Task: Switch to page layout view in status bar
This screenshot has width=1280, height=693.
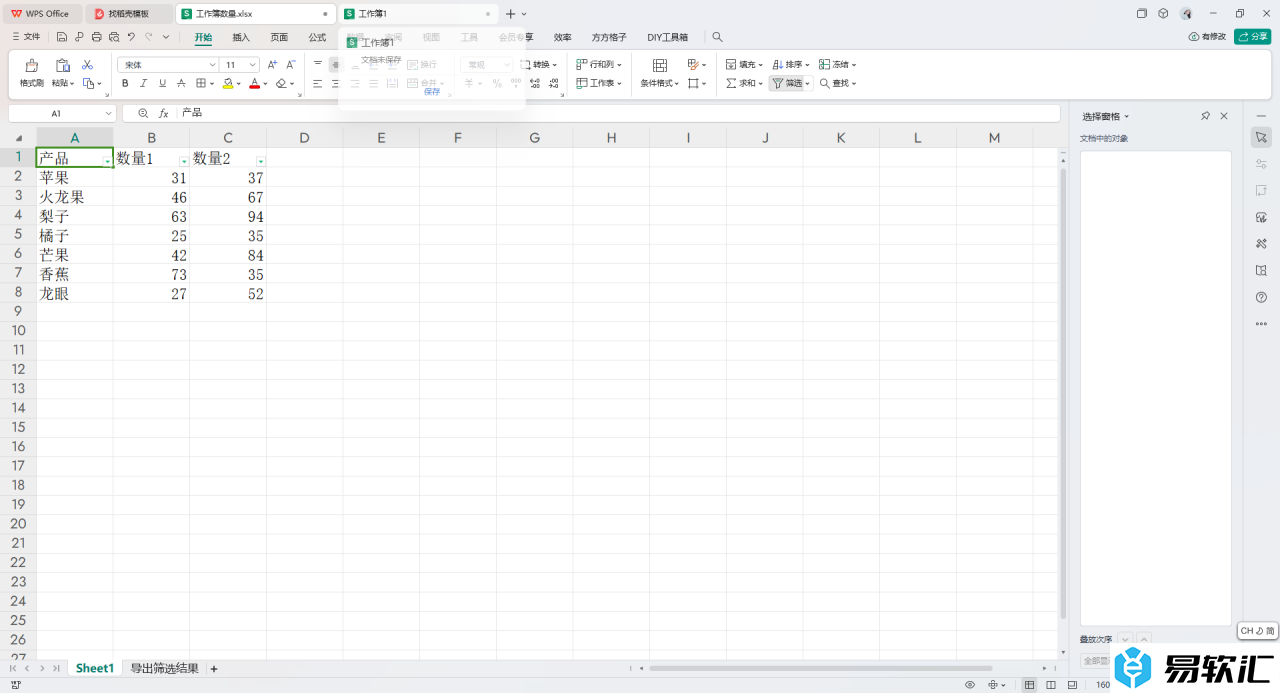Action: pos(1051,685)
